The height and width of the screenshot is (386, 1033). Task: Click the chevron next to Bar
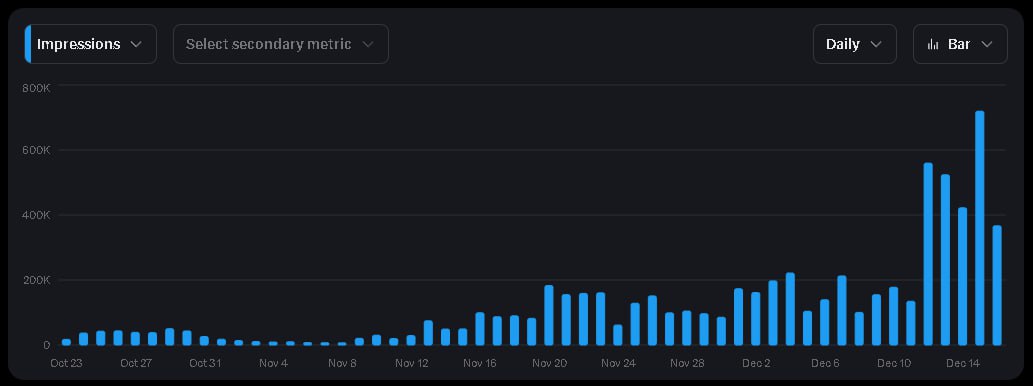point(986,44)
